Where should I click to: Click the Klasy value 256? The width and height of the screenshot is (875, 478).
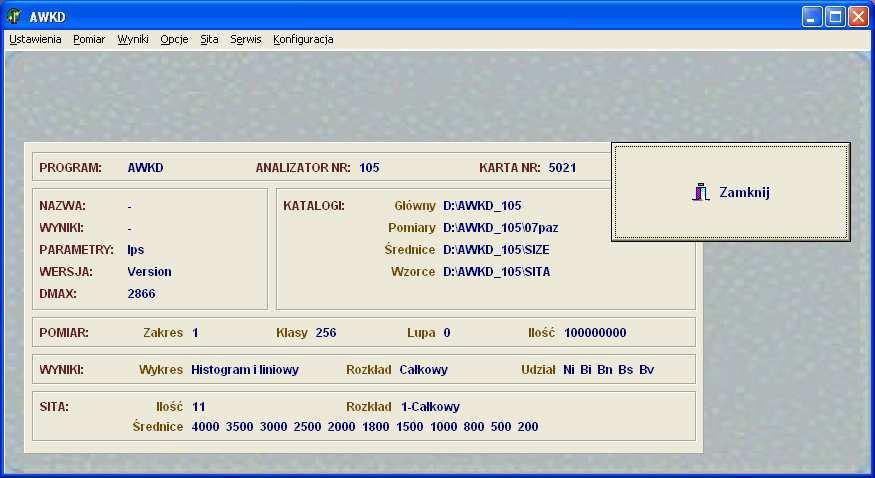(326, 333)
